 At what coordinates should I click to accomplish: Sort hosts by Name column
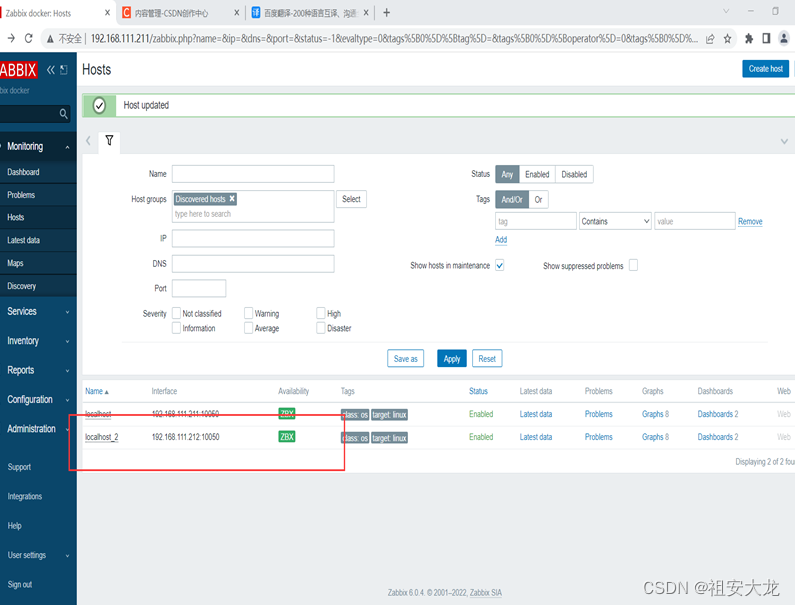pos(96,391)
